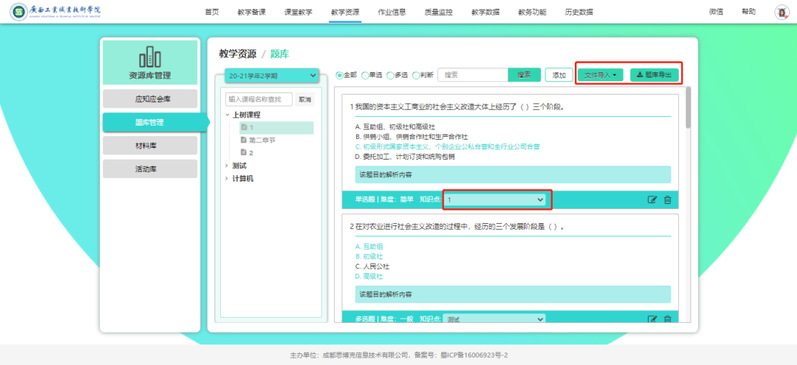This screenshot has height=365, width=797.
Task: Click 取消 next to course search
Action: click(x=305, y=99)
